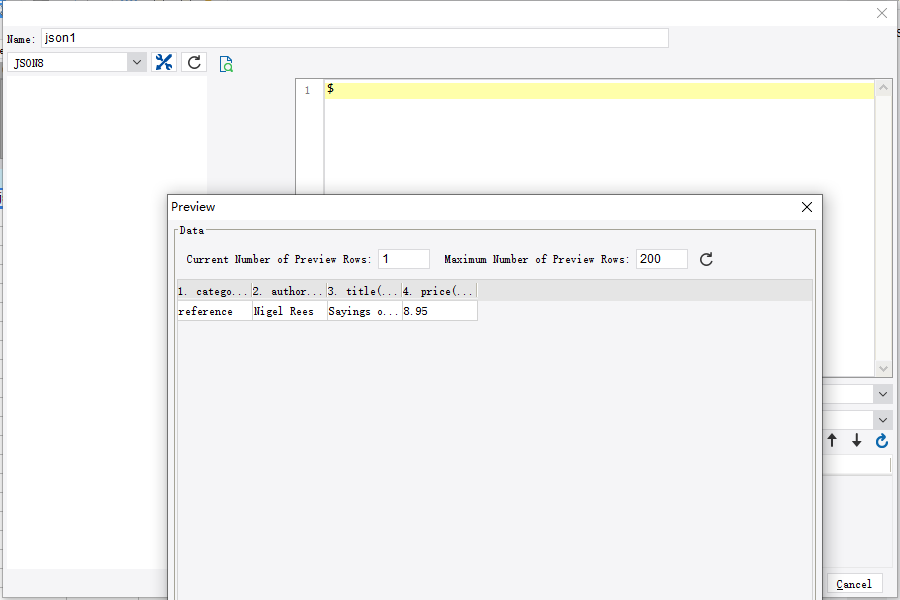Image resolution: width=900 pixels, height=600 pixels.
Task: Click line number 1 in editor gutter
Action: pyautogui.click(x=308, y=90)
